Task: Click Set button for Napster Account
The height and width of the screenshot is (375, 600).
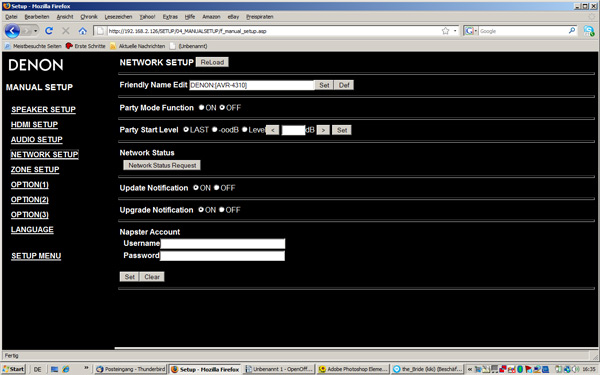Action: [x=129, y=277]
